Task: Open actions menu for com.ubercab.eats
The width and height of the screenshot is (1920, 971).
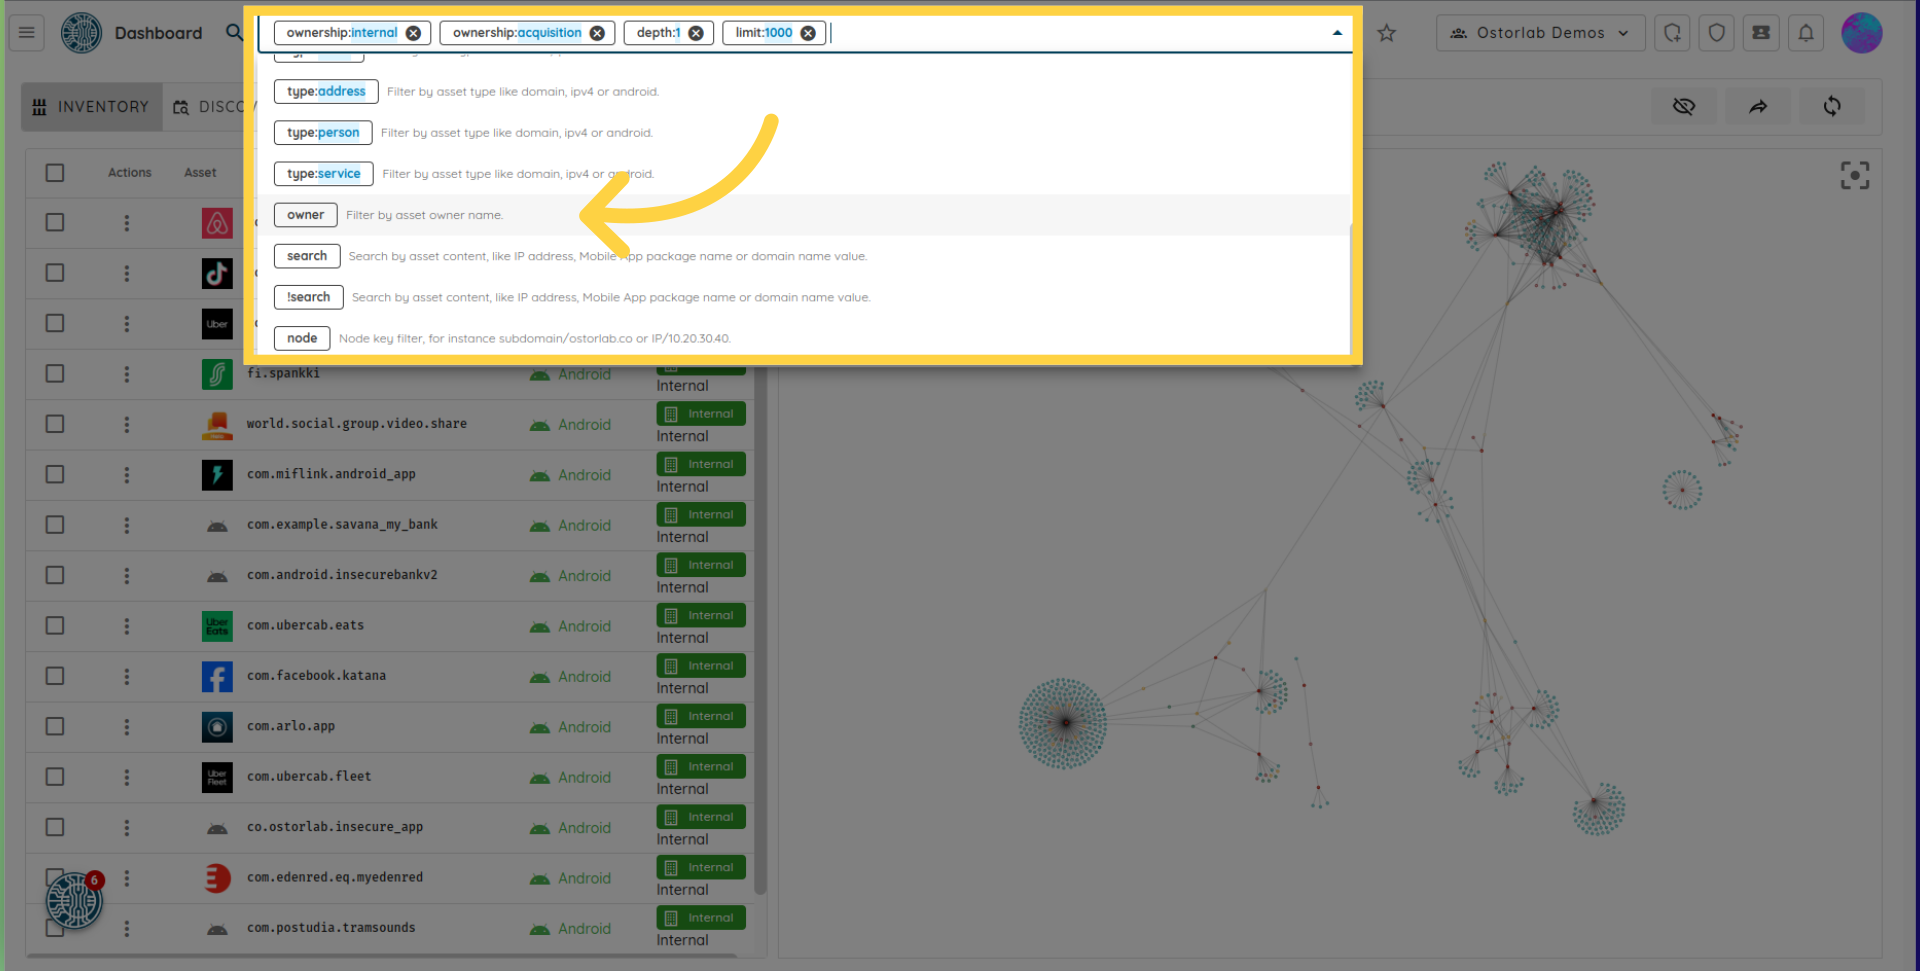Action: click(127, 626)
